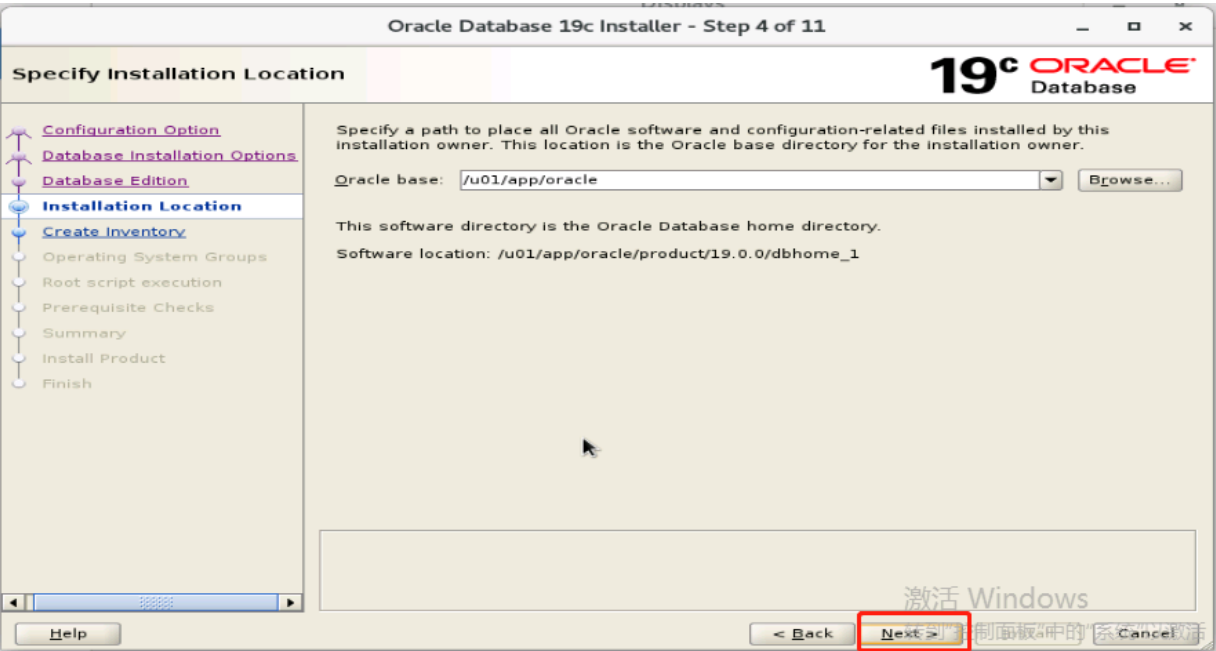Click the Installation Location step bullet icon
Screen dimensions: 1216x651
click(18, 207)
